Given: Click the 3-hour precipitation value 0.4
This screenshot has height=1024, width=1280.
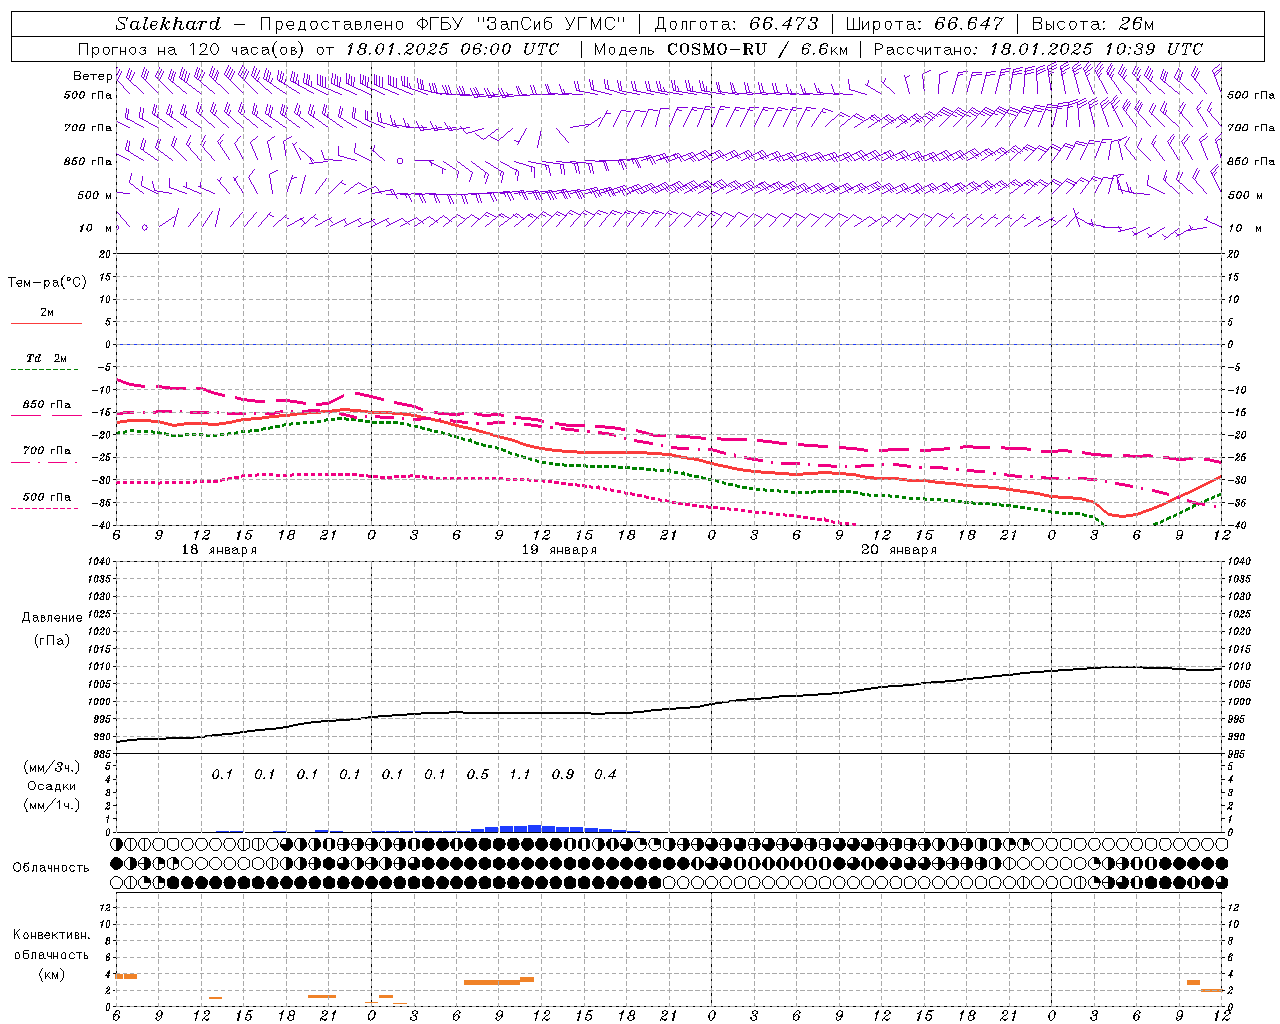Looking at the screenshot, I should 605,775.
